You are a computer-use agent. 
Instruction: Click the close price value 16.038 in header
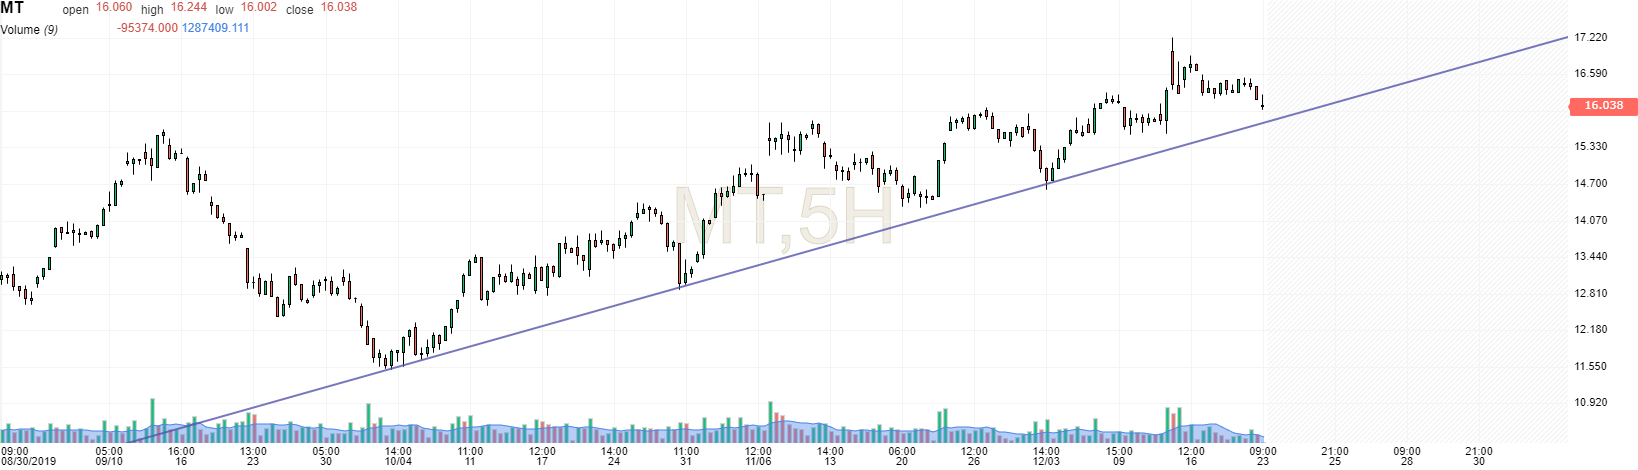pos(338,8)
